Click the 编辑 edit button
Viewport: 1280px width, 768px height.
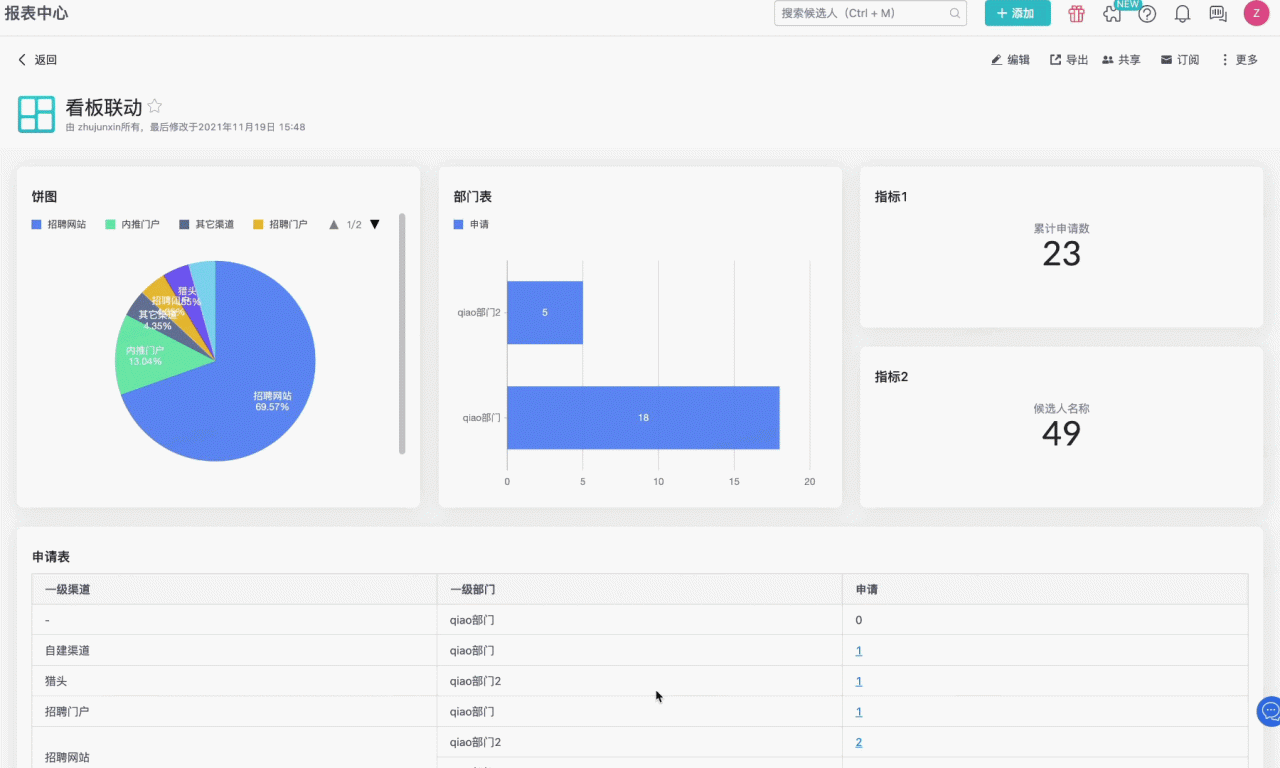tap(1010, 60)
